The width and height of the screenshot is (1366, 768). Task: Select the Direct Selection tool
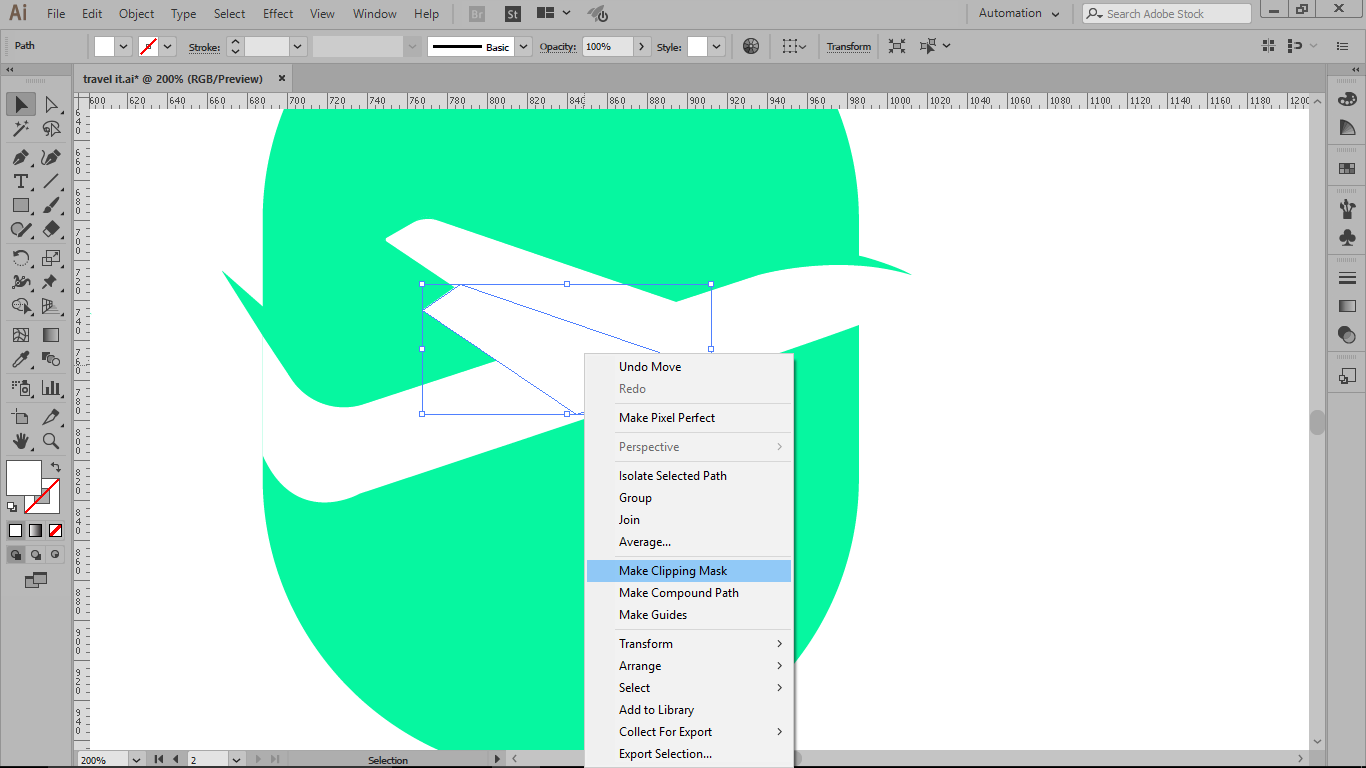pos(50,104)
